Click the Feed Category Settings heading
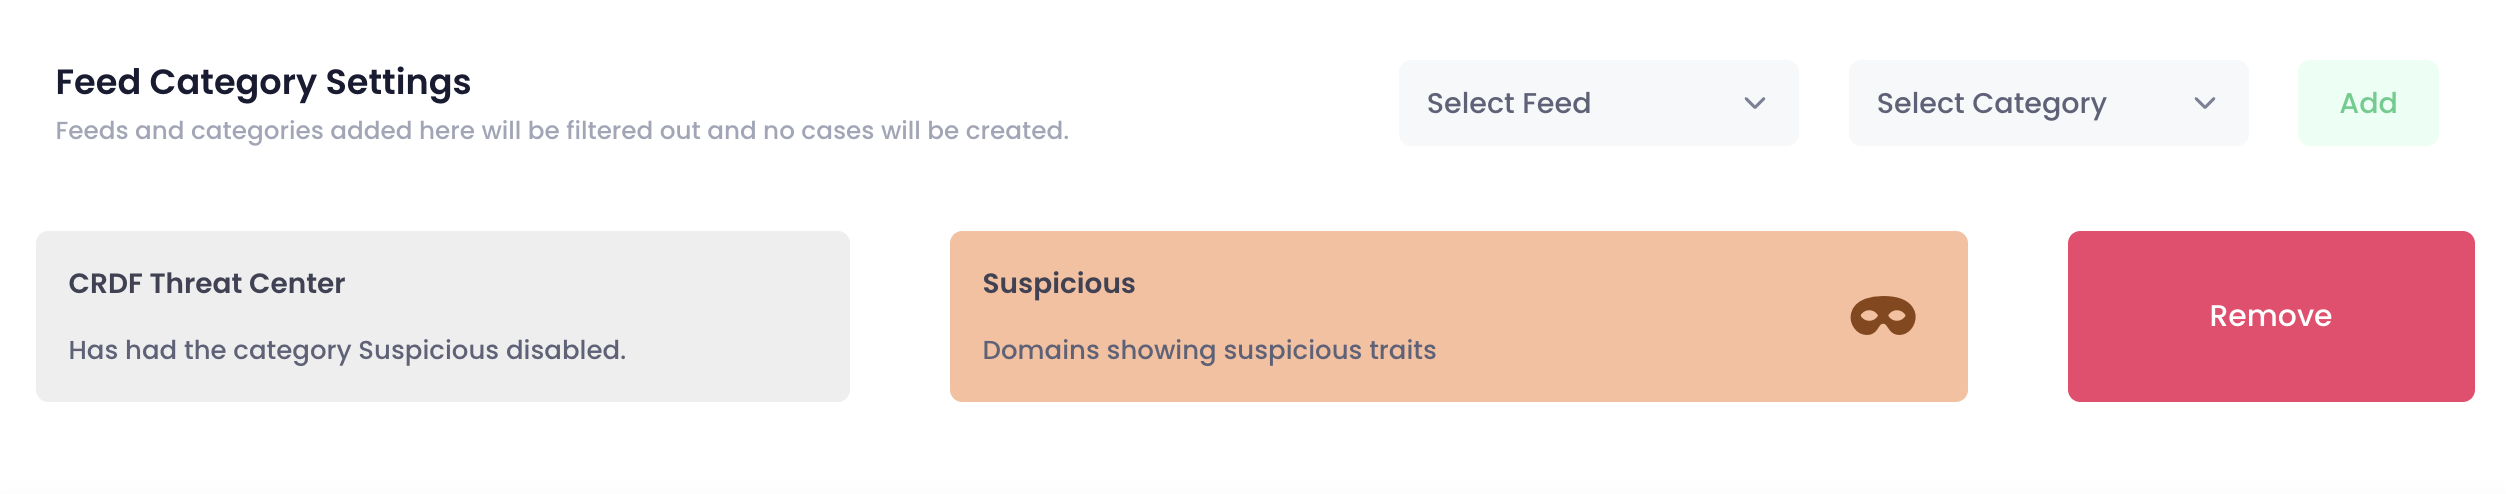 (263, 82)
